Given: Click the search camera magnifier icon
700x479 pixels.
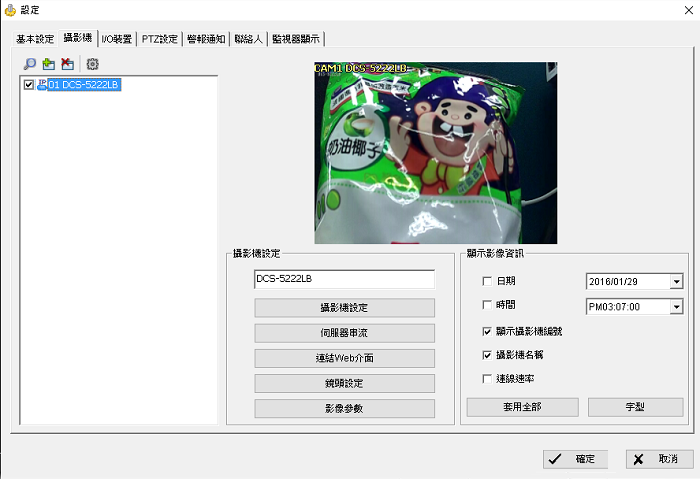Looking at the screenshot, I should (x=30, y=63).
